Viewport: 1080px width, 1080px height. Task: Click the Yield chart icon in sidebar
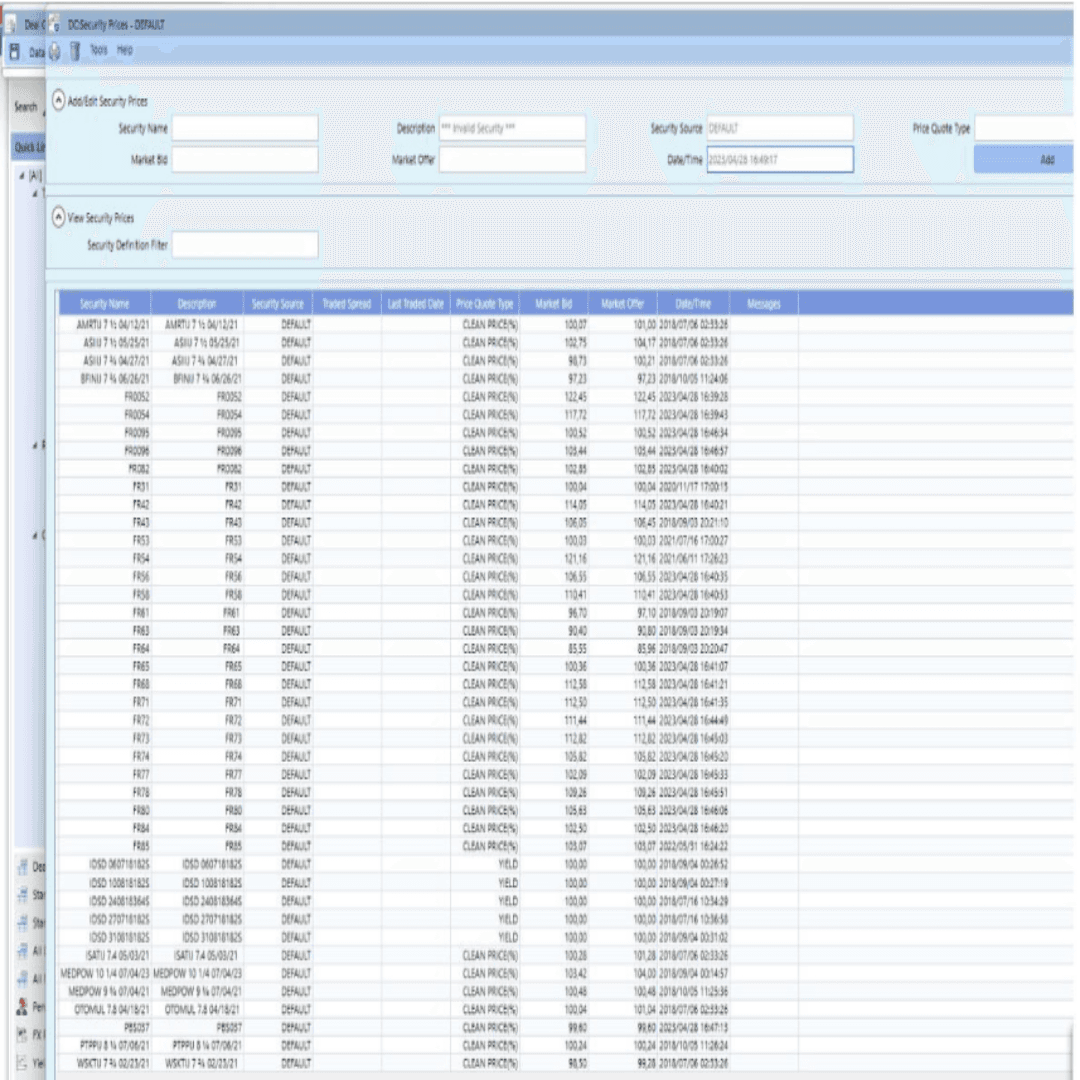tap(22, 1063)
